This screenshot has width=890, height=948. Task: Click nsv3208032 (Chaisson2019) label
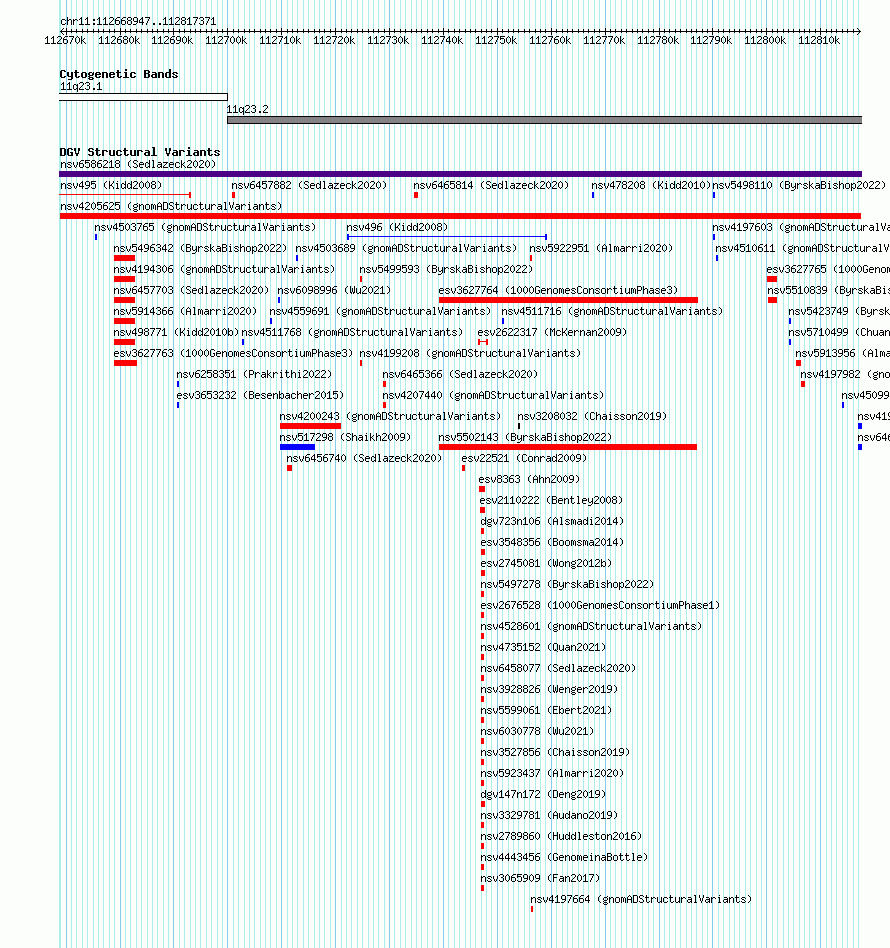pos(592,417)
